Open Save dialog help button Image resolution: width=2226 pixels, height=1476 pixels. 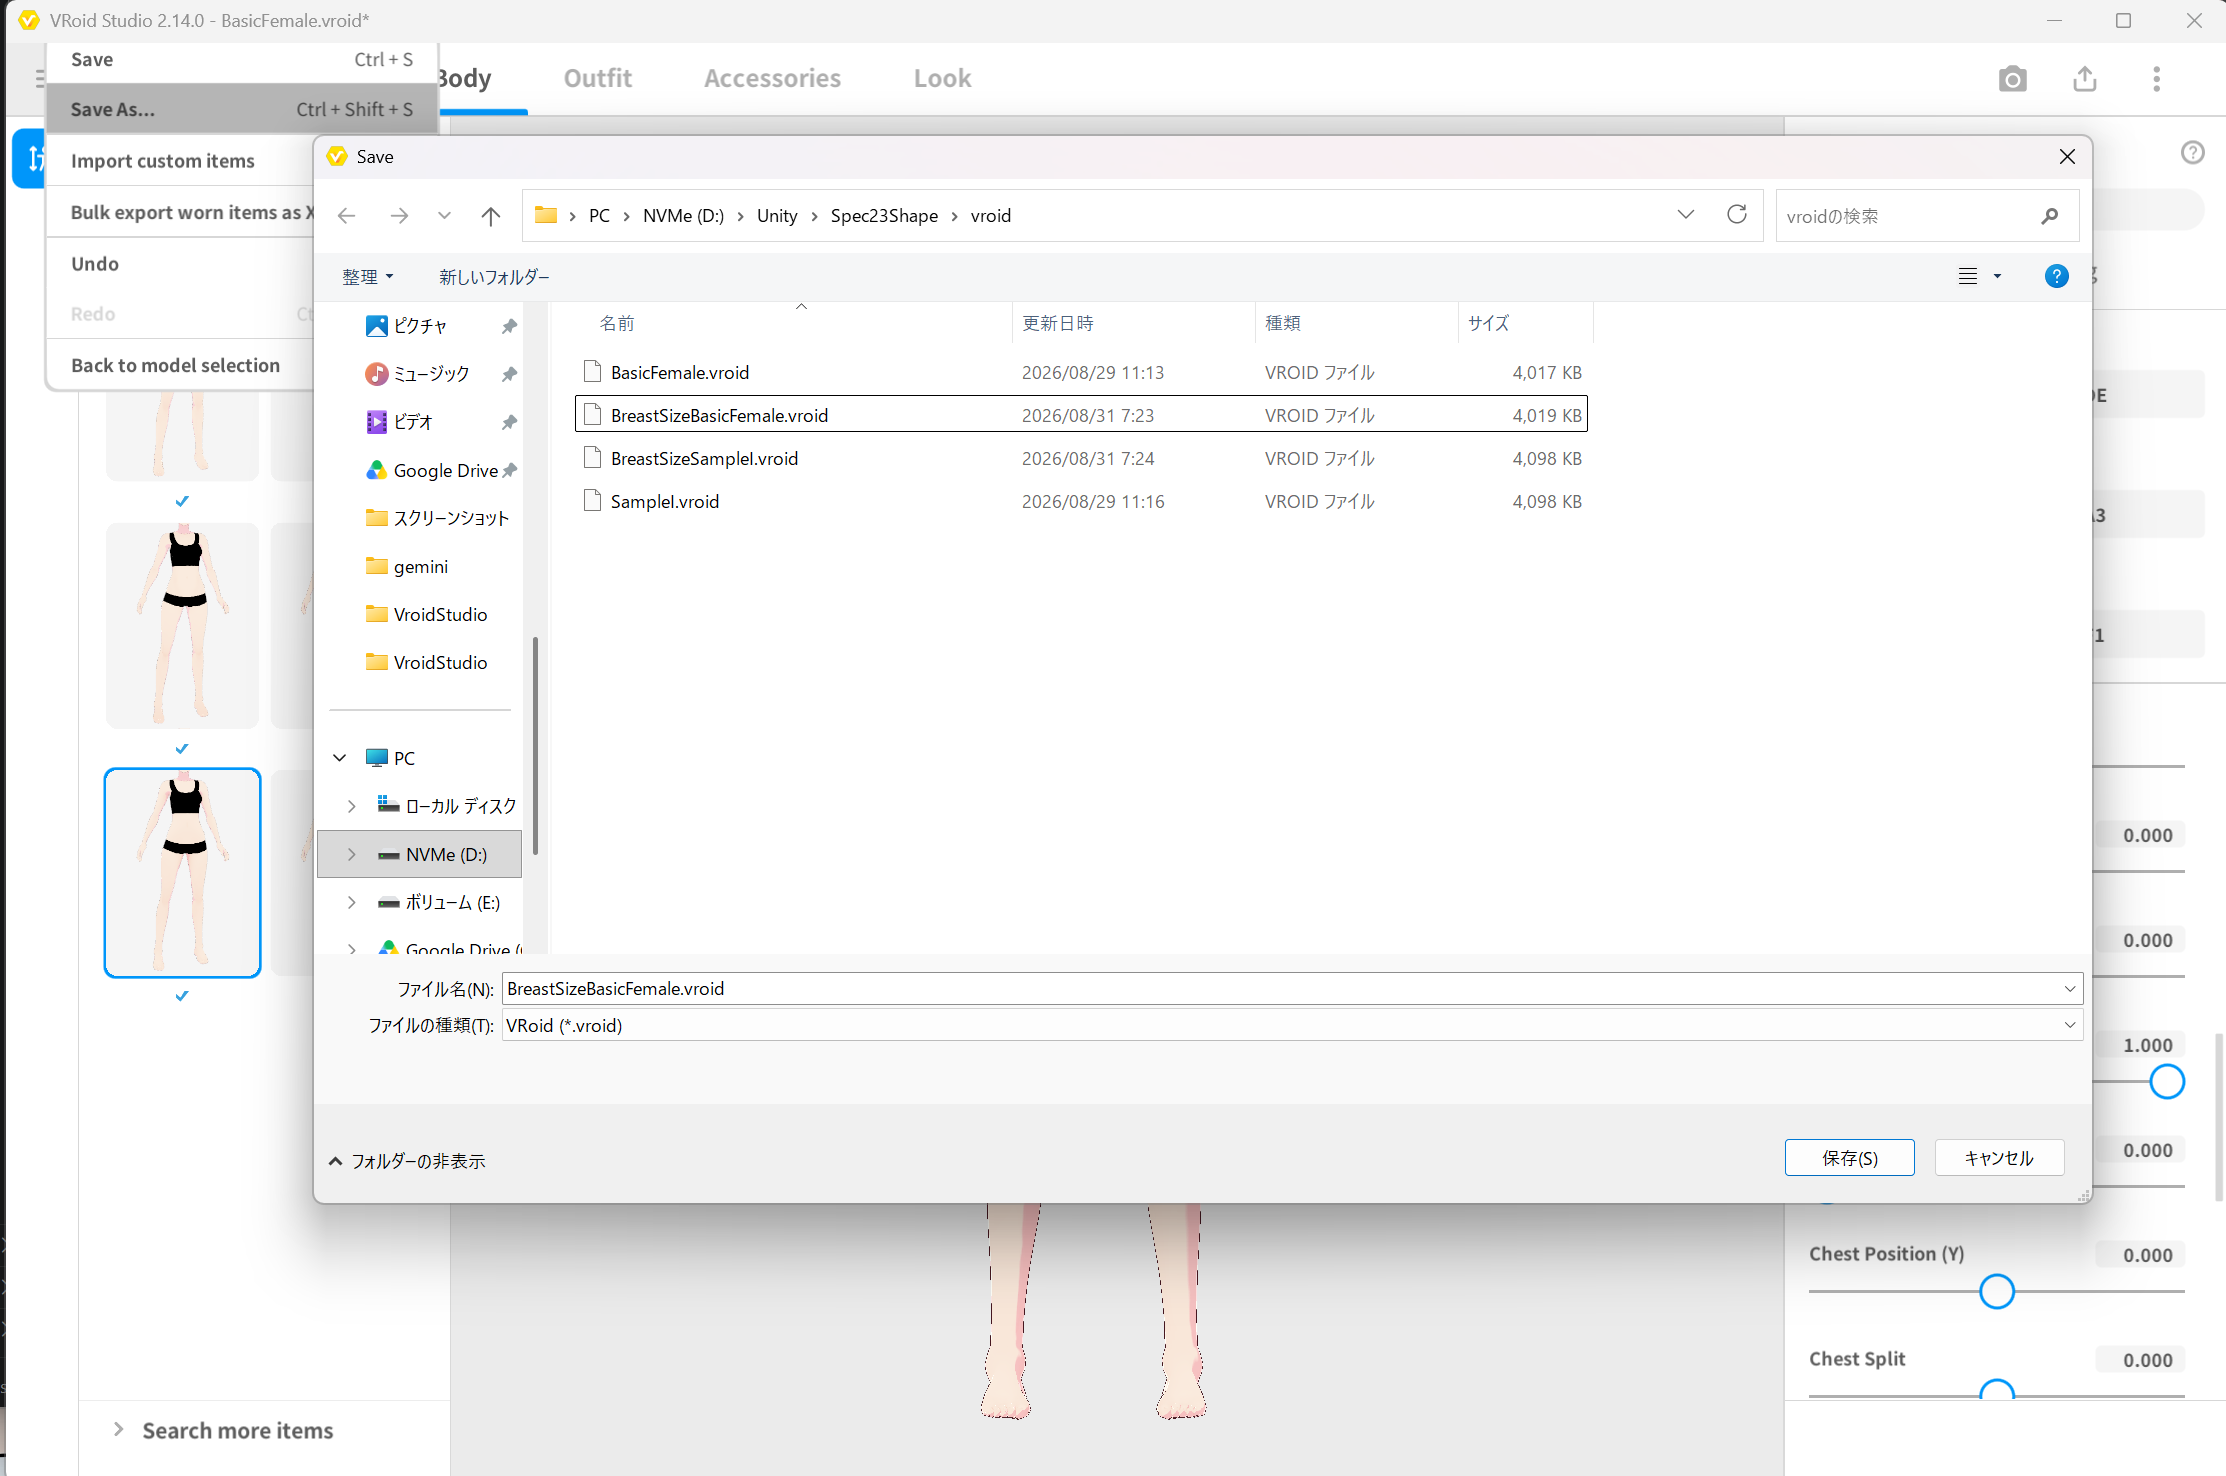(x=2056, y=276)
